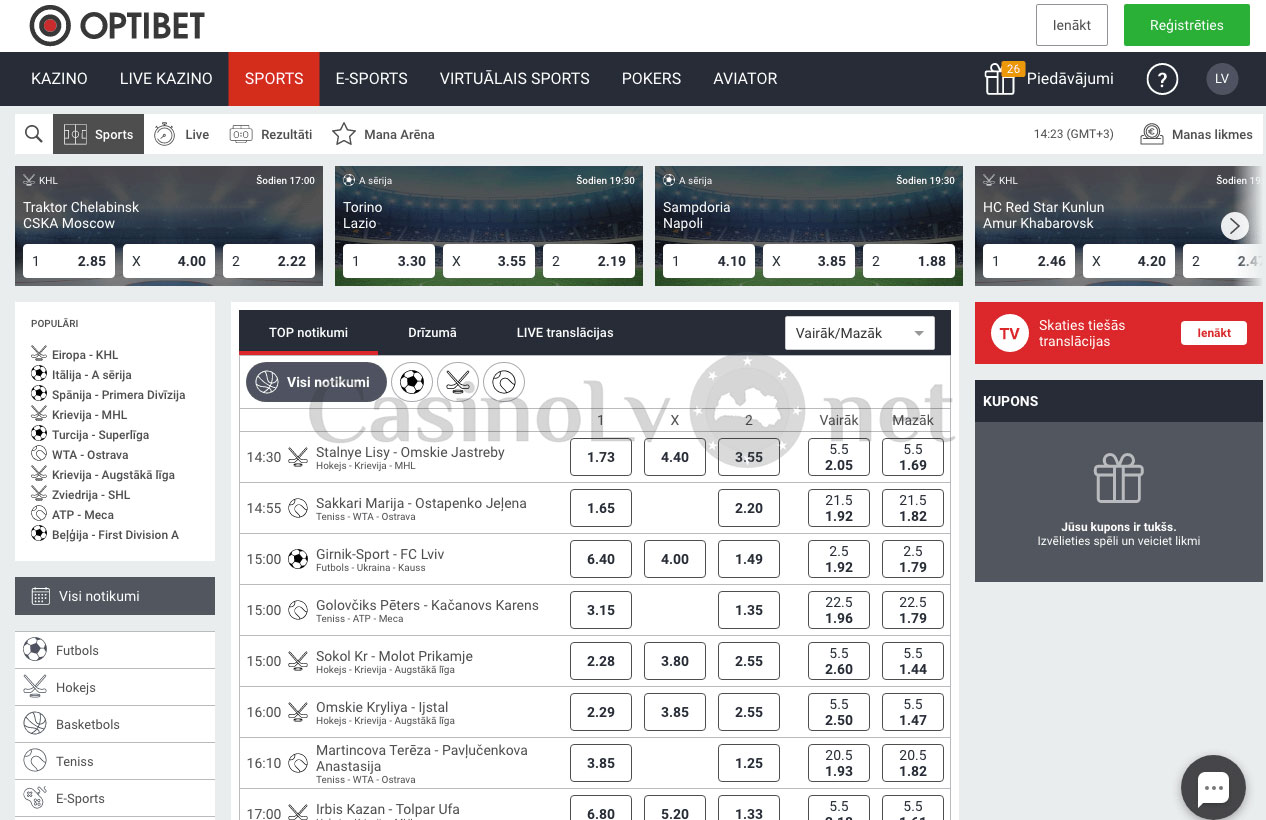
Task: Open the E-SPORTS menu item
Action: click(371, 79)
